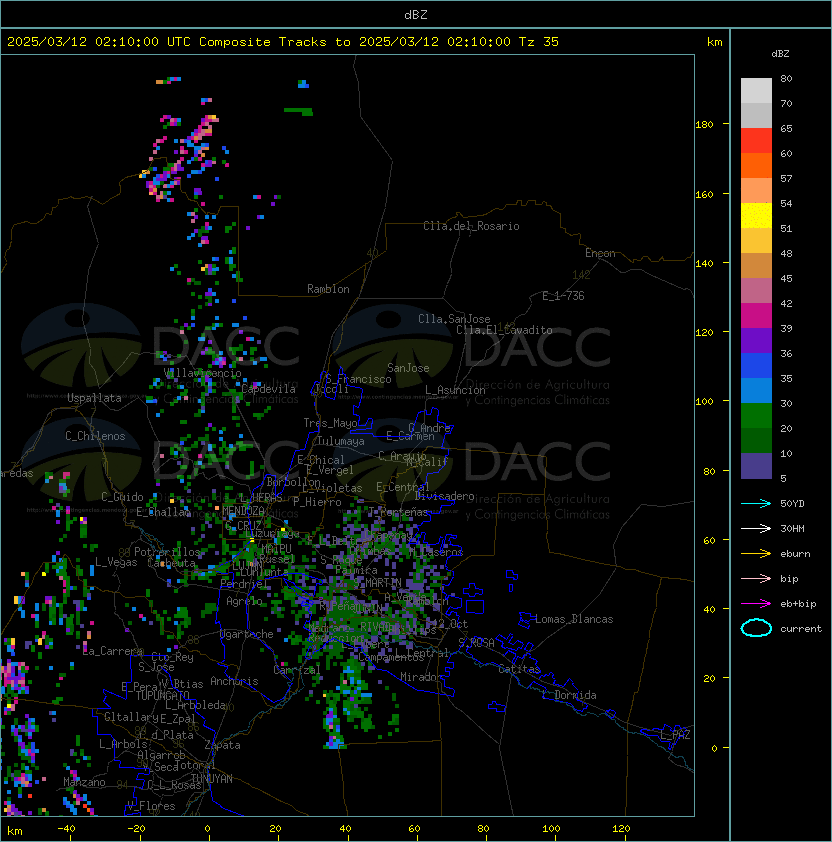The height and width of the screenshot is (842, 832).
Task: Select the green 30-20 dBZ color swatch
Action: click(x=756, y=416)
